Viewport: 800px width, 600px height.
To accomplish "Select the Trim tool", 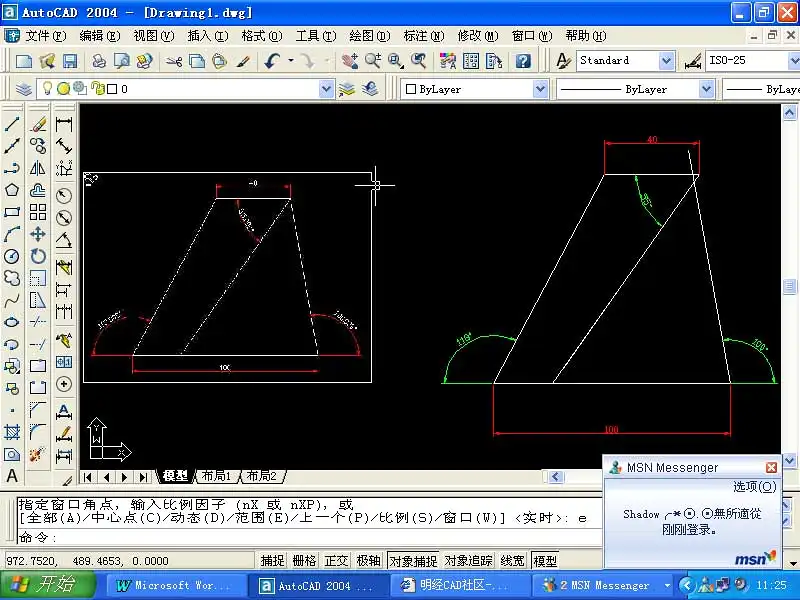I will [38, 322].
